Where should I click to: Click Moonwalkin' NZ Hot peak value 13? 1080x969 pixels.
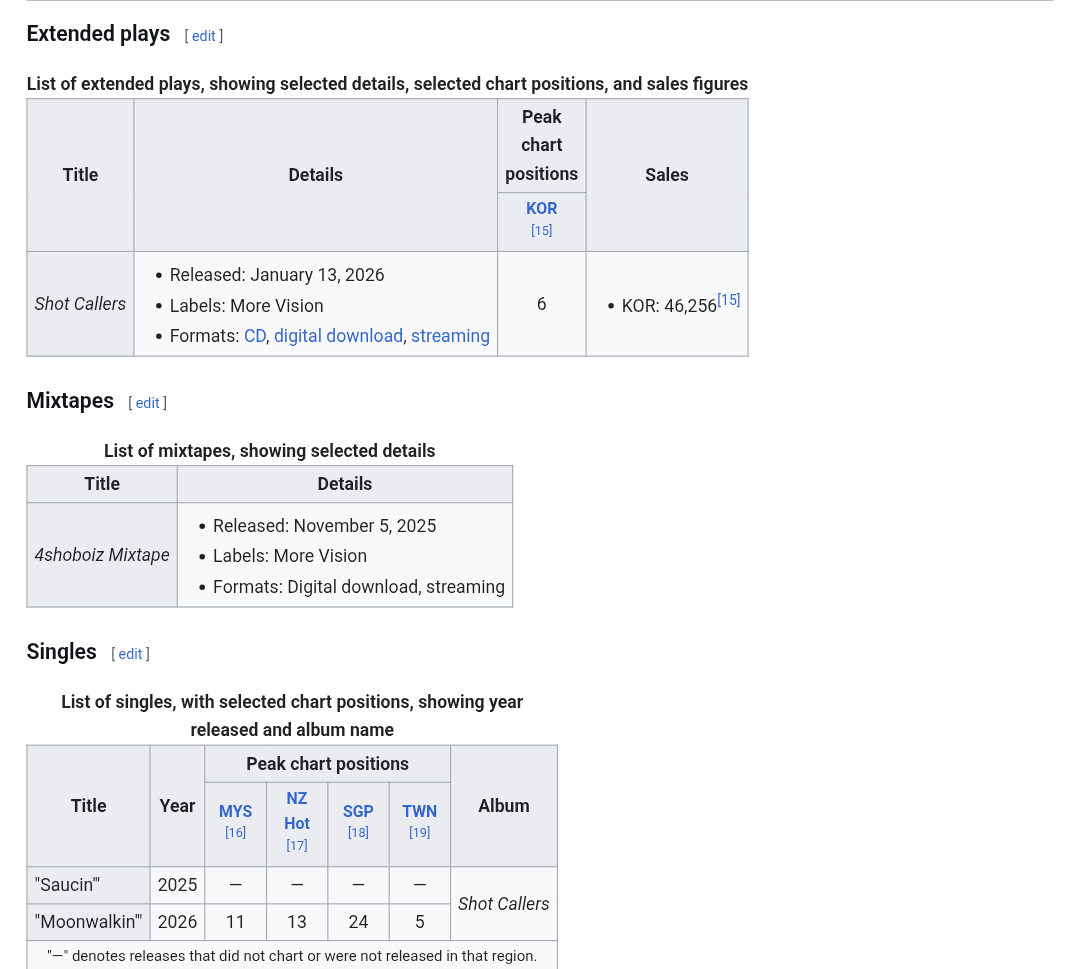297,921
